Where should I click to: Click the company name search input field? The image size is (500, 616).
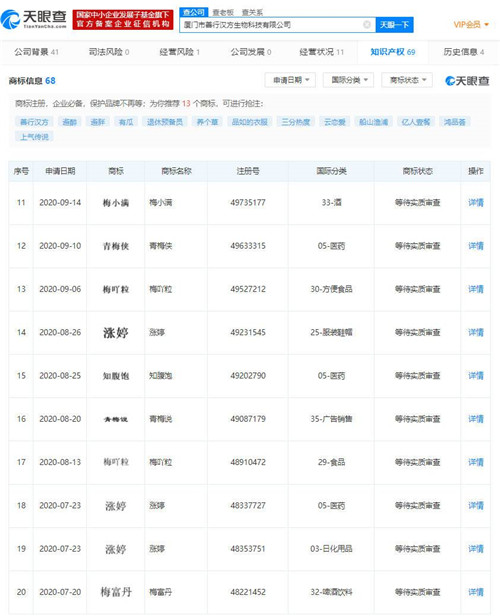tap(271, 25)
